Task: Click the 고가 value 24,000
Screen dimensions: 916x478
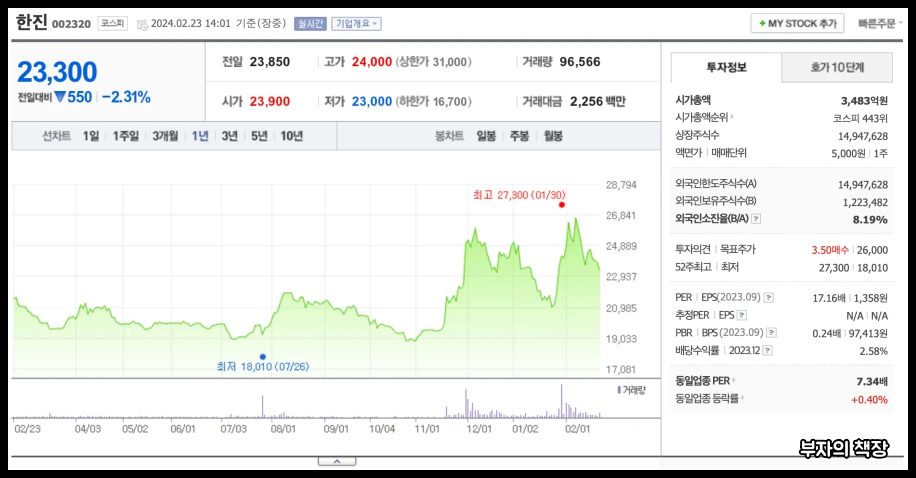Action: (372, 62)
